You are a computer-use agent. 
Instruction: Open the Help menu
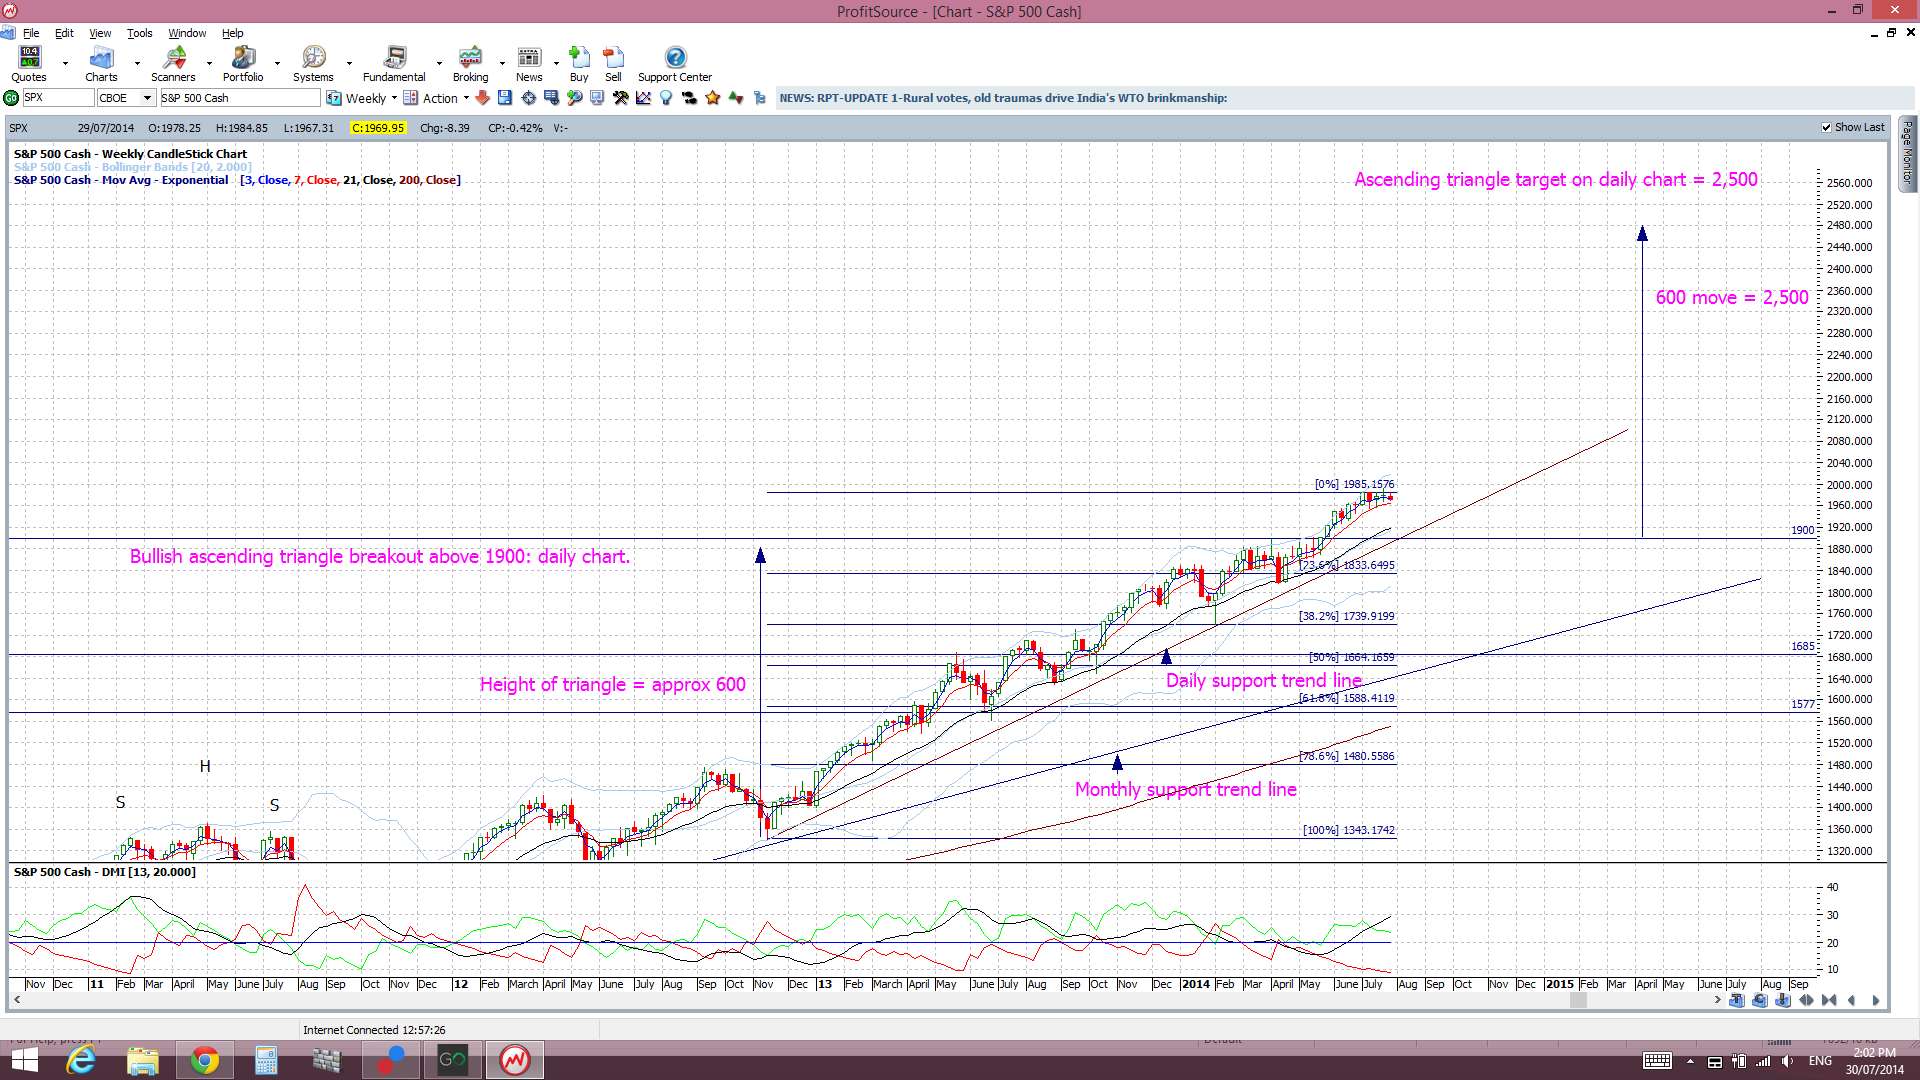[232, 33]
